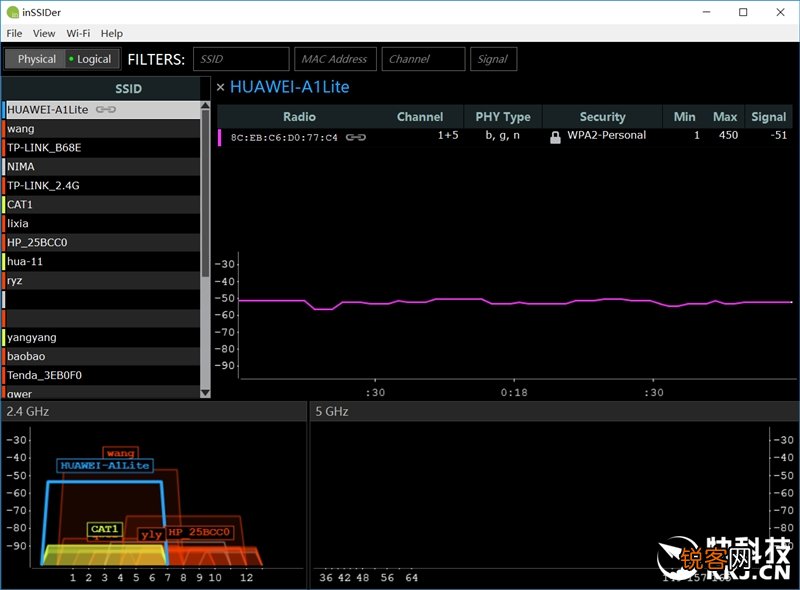Image resolution: width=800 pixels, height=590 pixels.
Task: Open the View menu
Action: (x=44, y=33)
